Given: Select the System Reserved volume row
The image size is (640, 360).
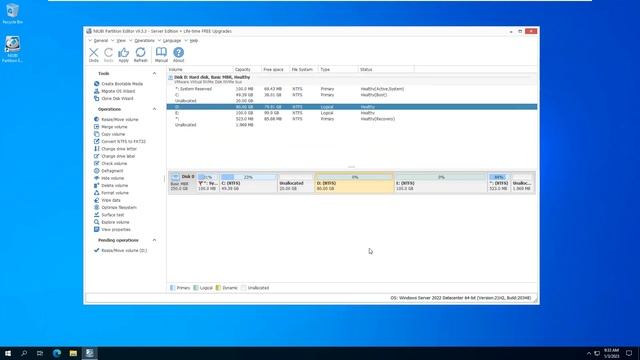Looking at the screenshot, I should click(352, 89).
